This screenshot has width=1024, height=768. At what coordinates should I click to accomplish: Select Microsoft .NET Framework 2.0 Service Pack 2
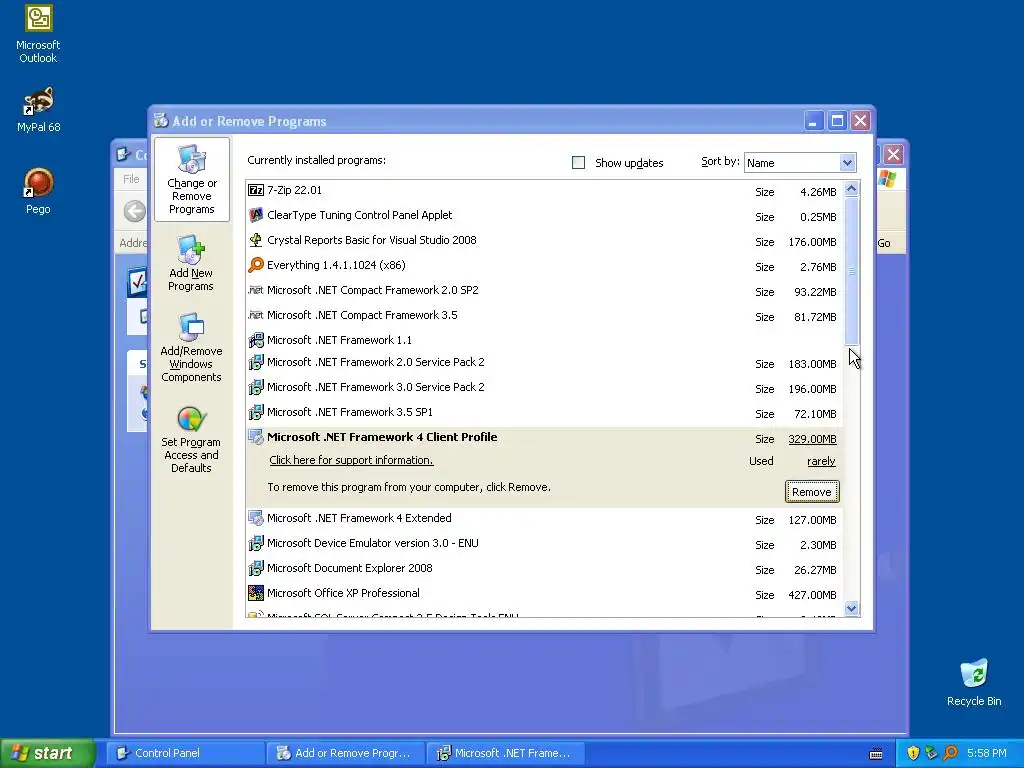pos(545,362)
